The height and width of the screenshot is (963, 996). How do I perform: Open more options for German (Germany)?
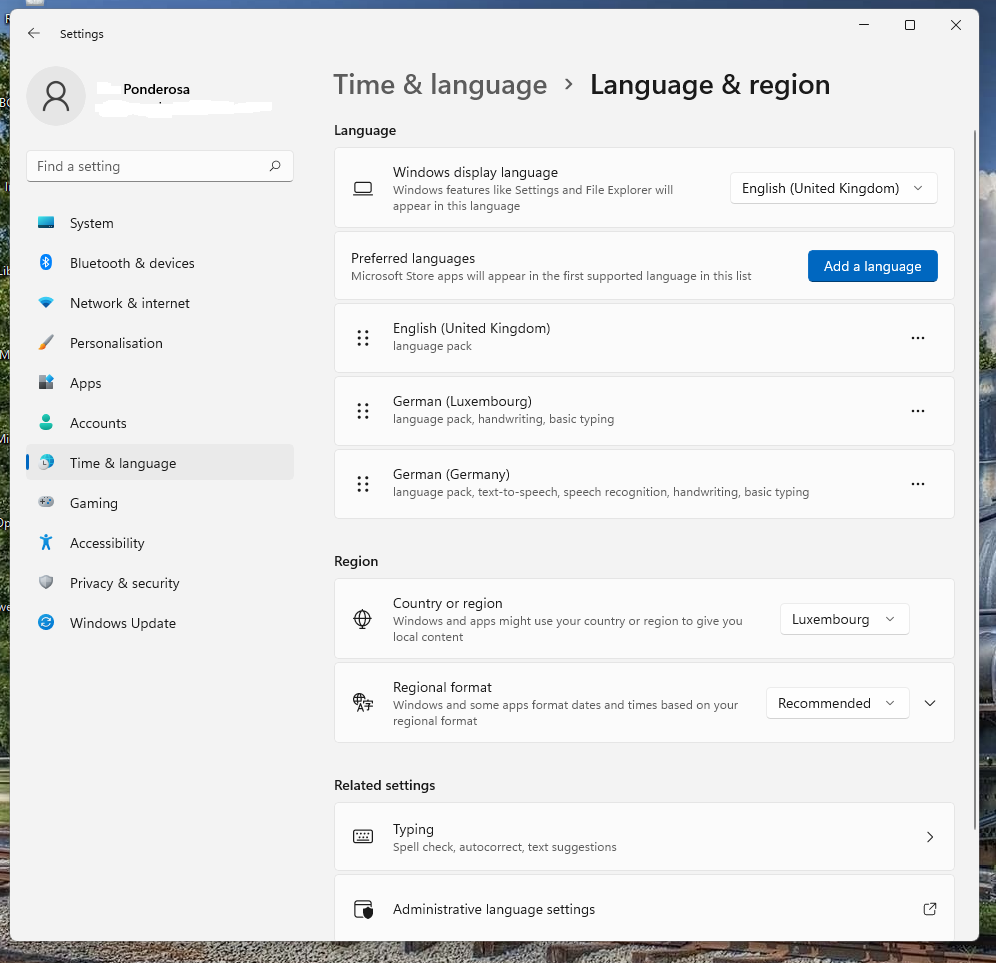click(x=917, y=484)
